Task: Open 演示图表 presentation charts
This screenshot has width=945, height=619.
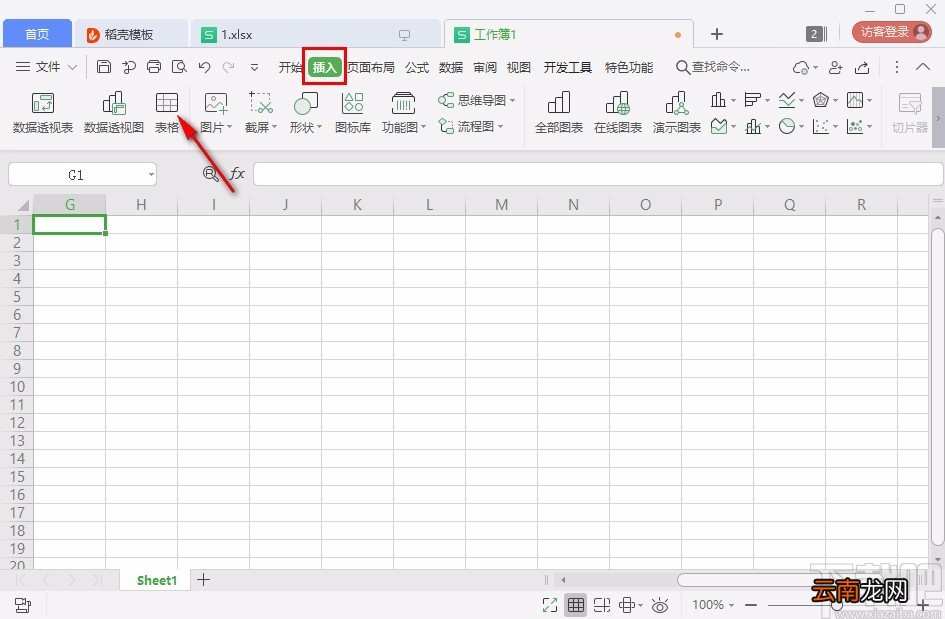Action: point(677,112)
